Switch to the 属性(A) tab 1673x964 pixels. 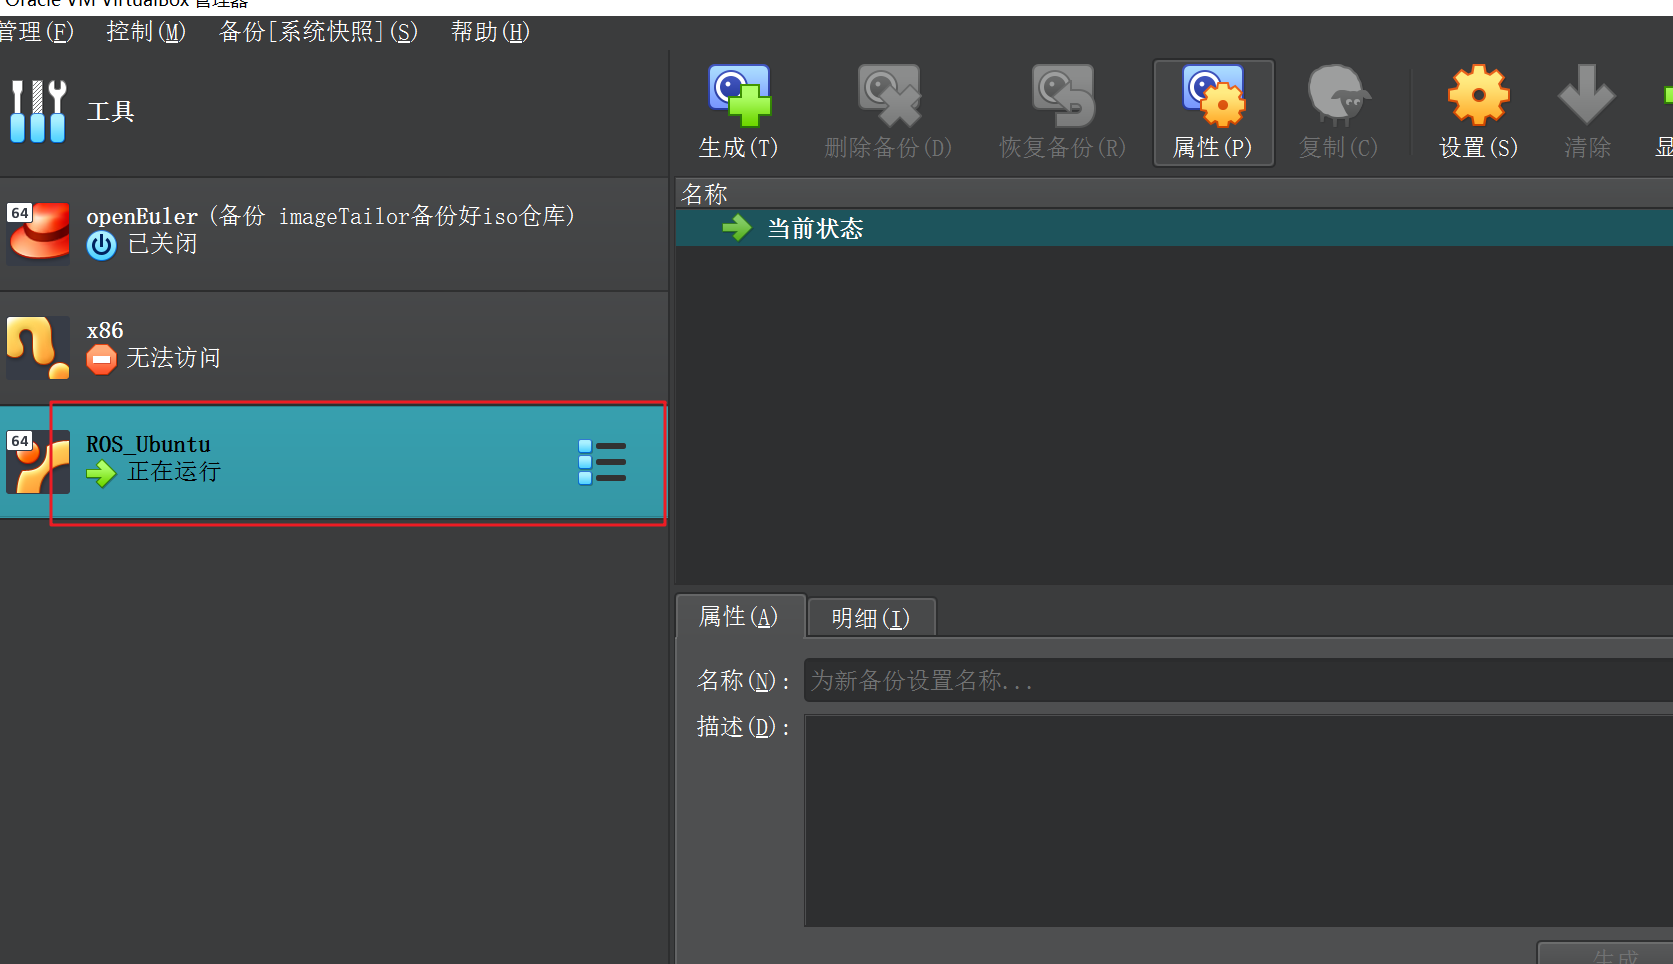(x=738, y=617)
